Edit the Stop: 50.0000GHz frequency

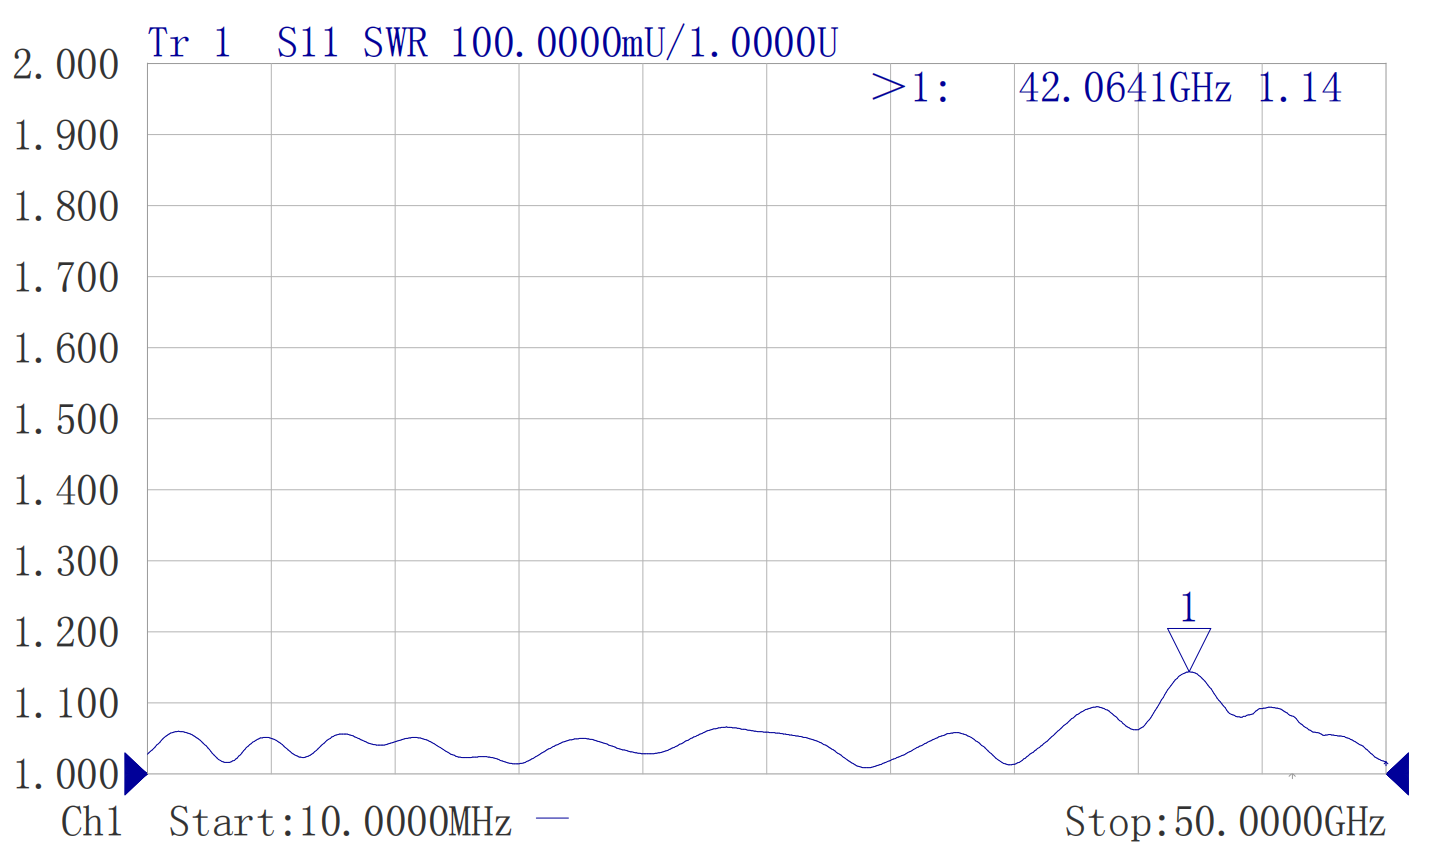click(x=1224, y=822)
